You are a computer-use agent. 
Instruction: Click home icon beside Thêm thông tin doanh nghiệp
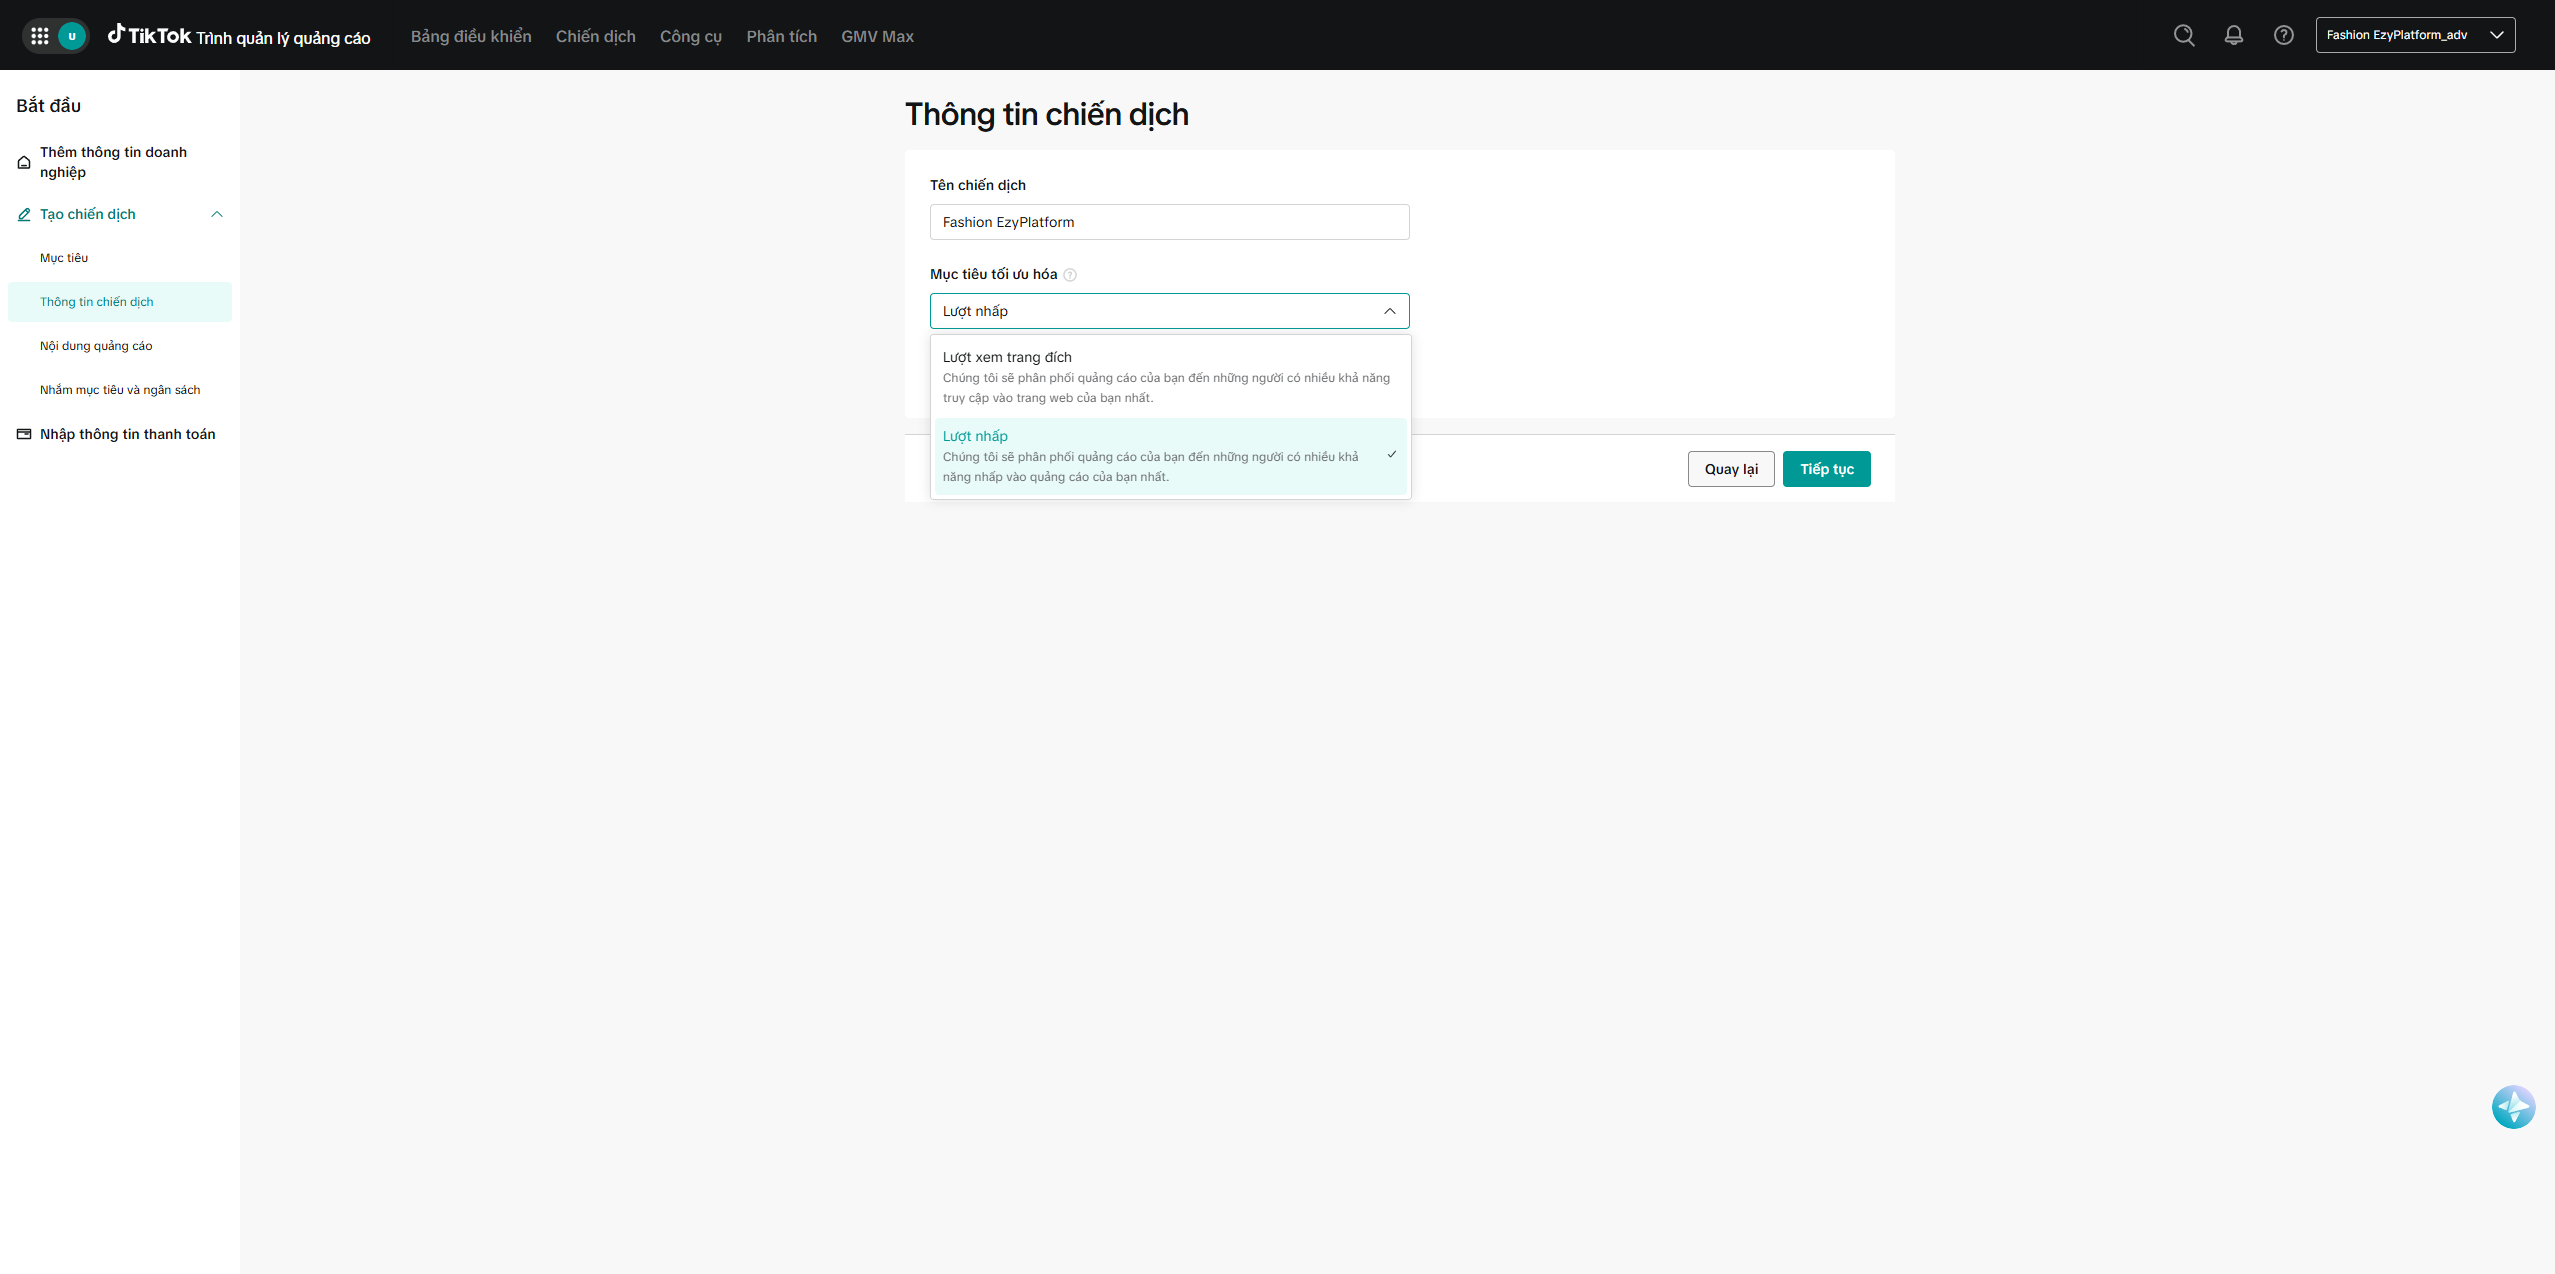[x=24, y=162]
